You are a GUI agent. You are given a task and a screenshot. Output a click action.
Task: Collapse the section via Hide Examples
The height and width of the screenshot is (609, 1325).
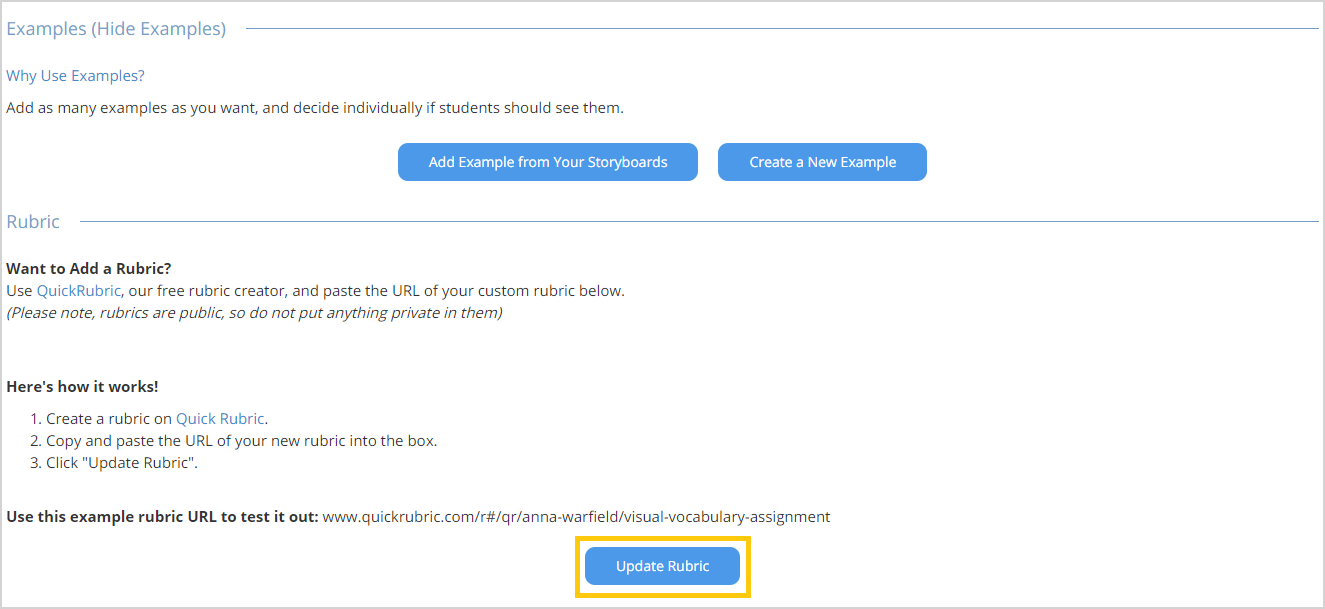coord(158,29)
